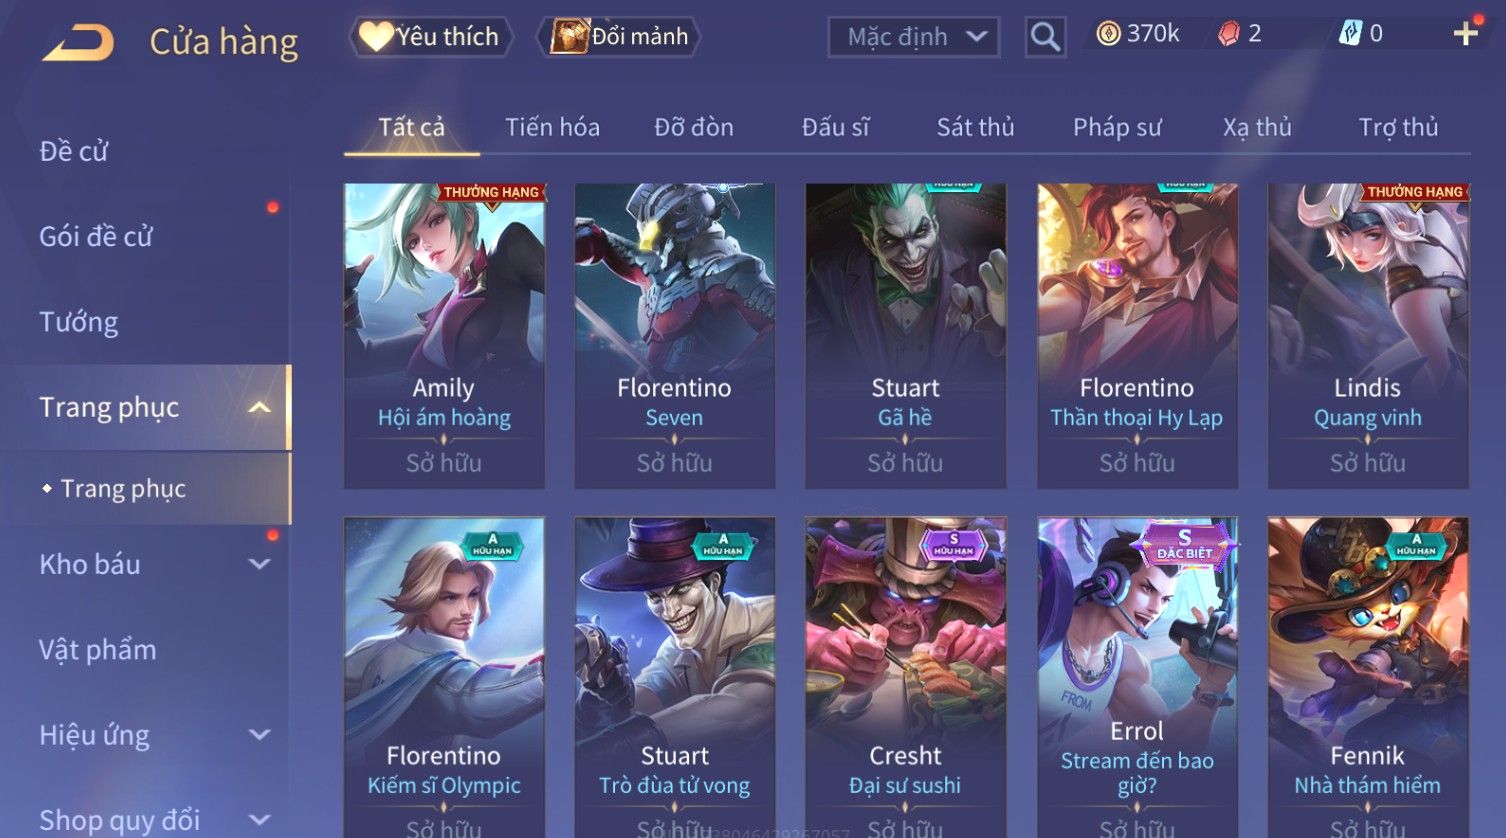This screenshot has width=1506, height=838.
Task: Expand the Kho báu sidebar section
Action: tap(260, 564)
